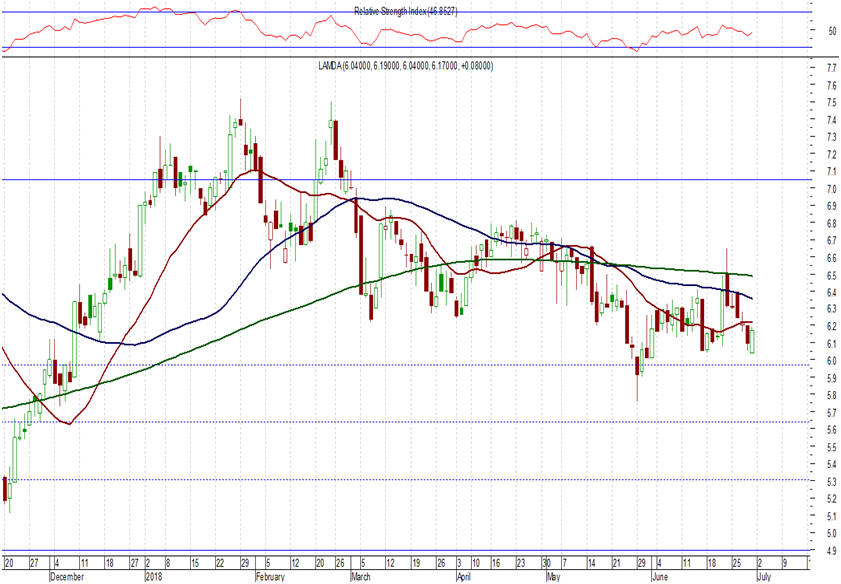Image resolution: width=841 pixels, height=584 pixels.
Task: Select the date label 21 on the time axis
Action: (x=616, y=563)
